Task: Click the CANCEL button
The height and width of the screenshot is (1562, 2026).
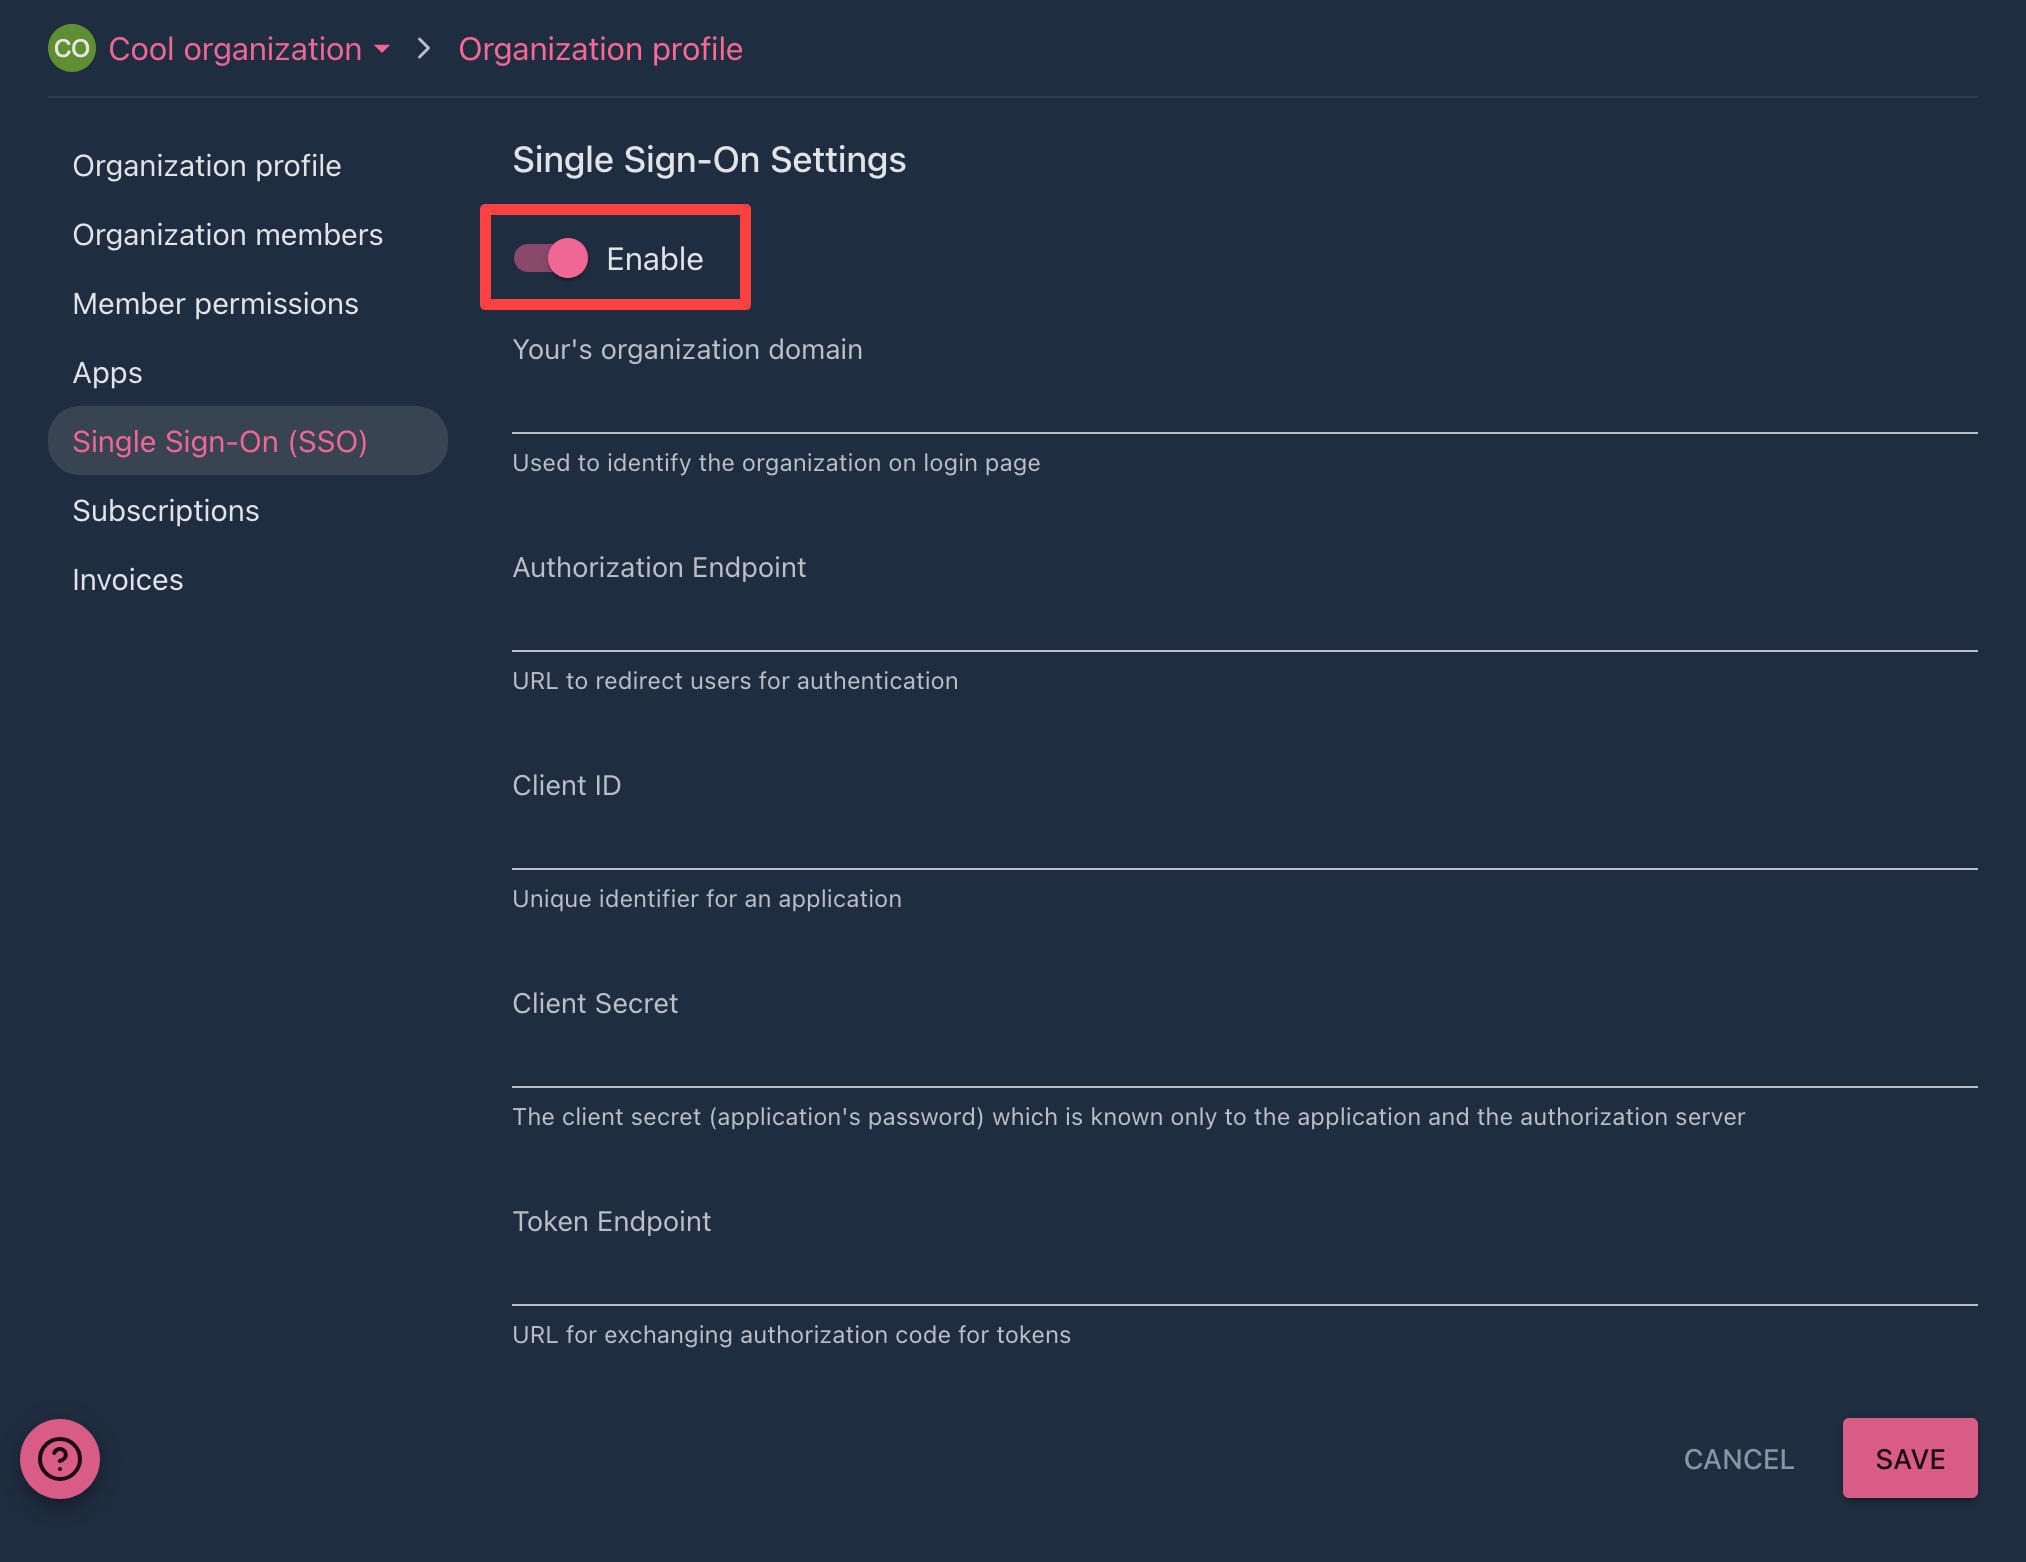Action: coord(1738,1459)
